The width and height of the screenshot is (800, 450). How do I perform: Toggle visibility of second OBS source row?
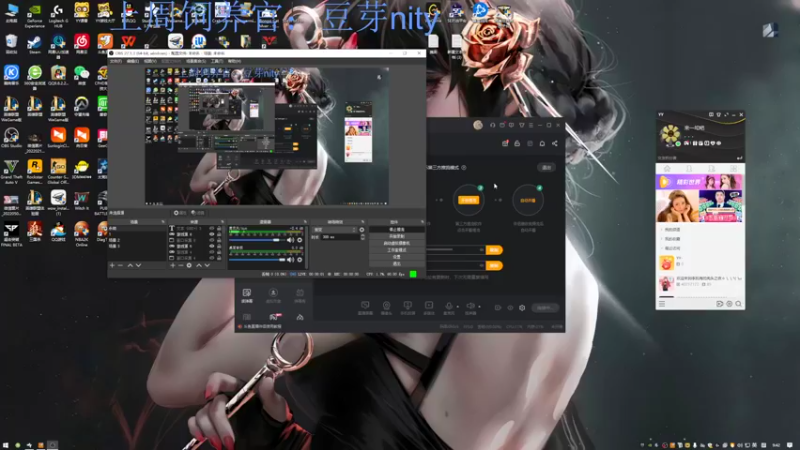[x=212, y=234]
